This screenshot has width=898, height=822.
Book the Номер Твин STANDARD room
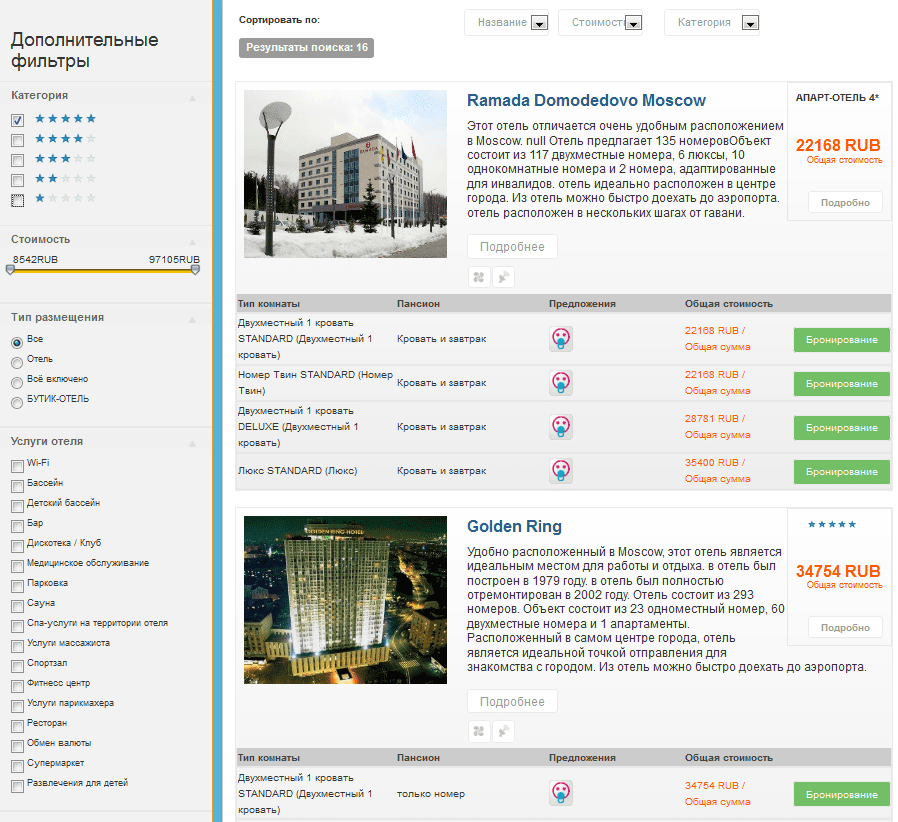tap(841, 384)
